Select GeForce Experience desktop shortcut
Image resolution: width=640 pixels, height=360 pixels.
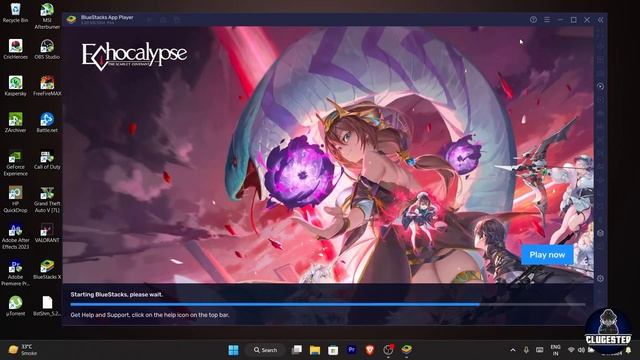(x=16, y=163)
